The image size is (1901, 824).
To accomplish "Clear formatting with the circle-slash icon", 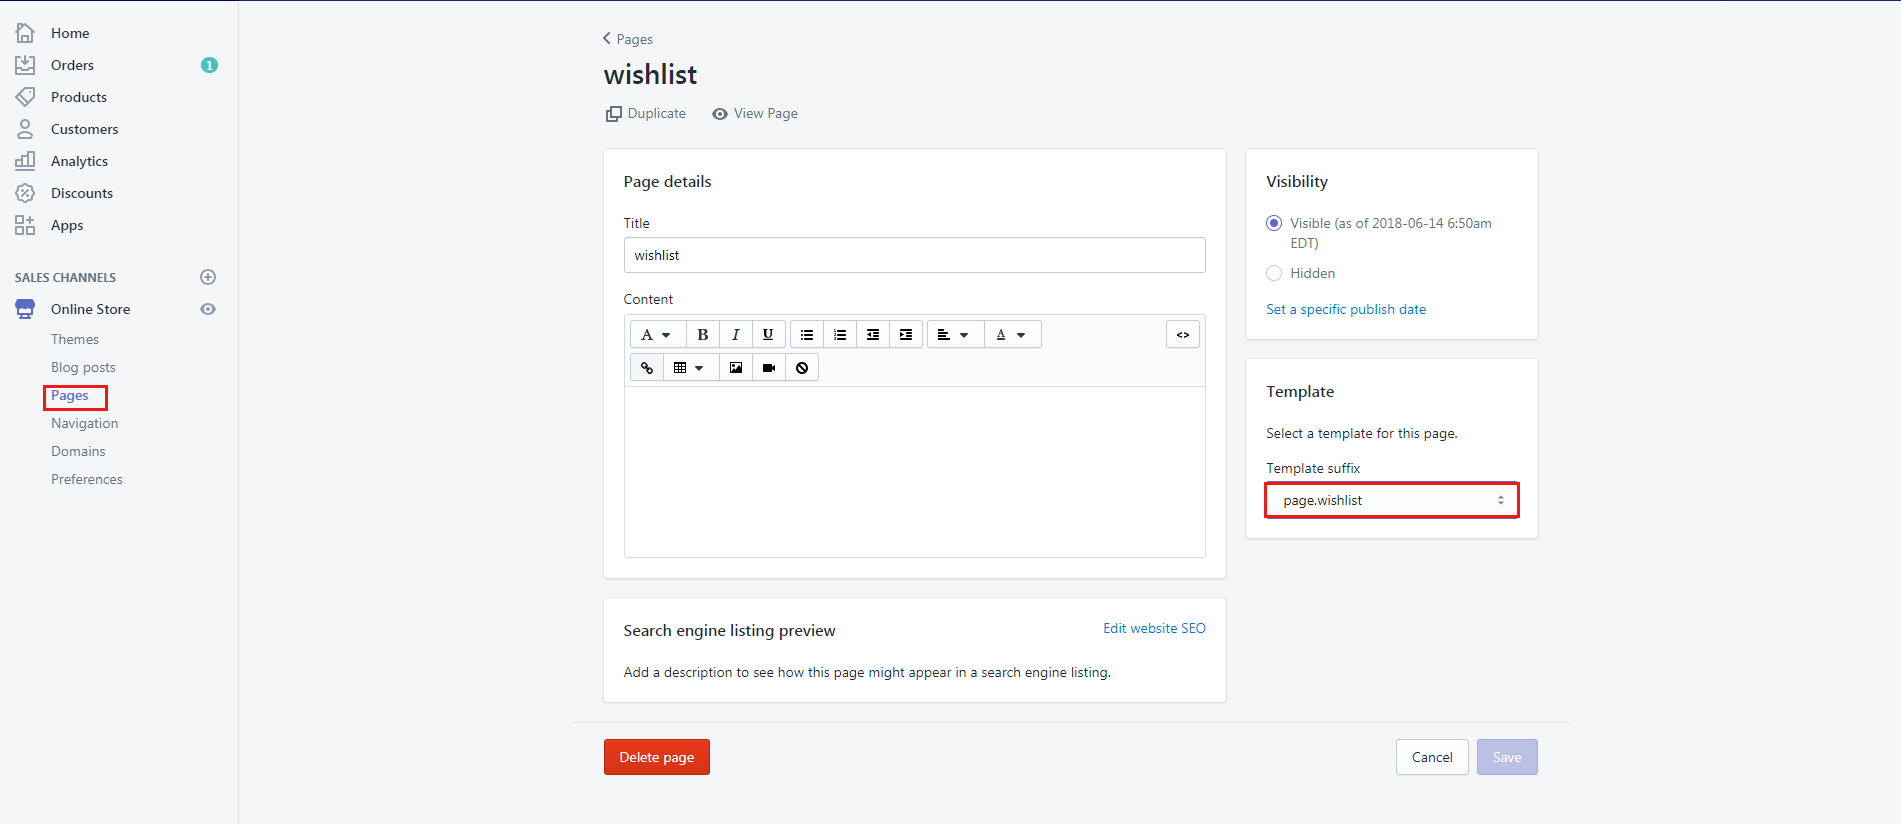I will coord(802,368).
